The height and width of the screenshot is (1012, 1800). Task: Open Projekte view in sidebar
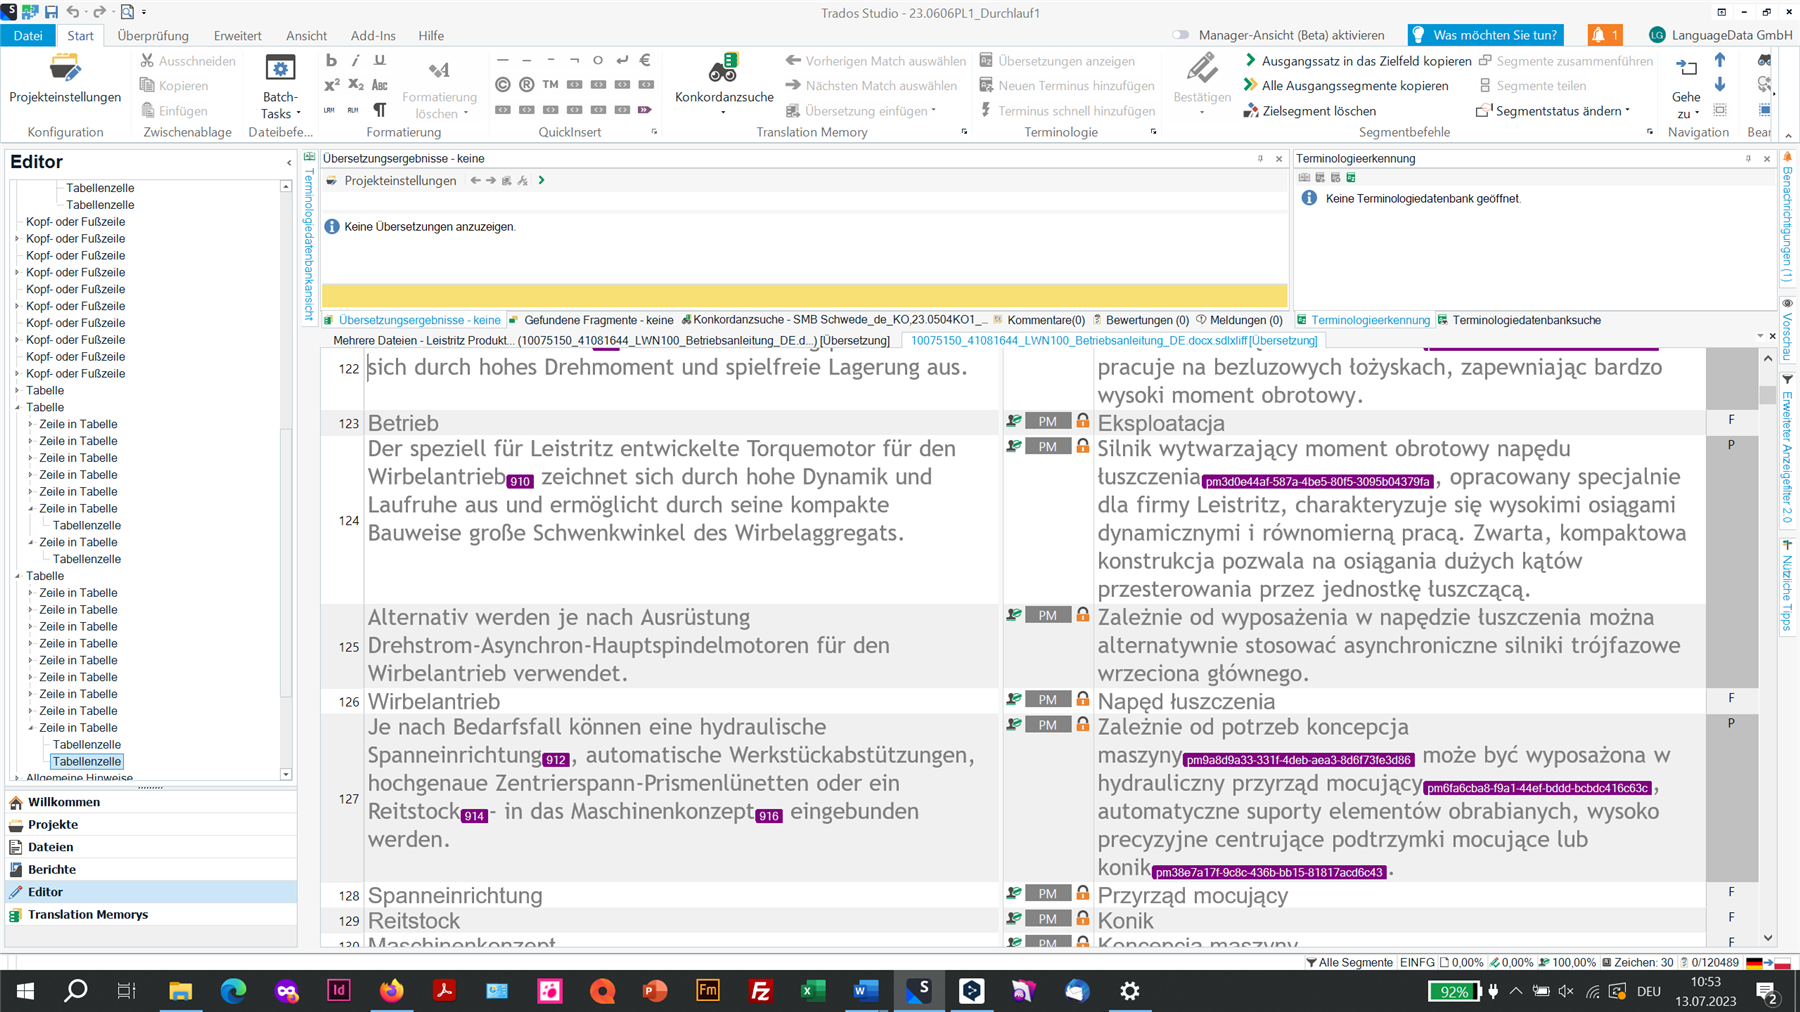coord(150,825)
